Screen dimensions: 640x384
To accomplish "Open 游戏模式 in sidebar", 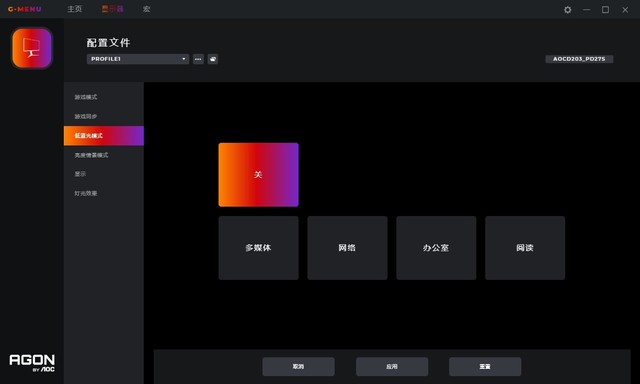I will pyautogui.click(x=104, y=97).
